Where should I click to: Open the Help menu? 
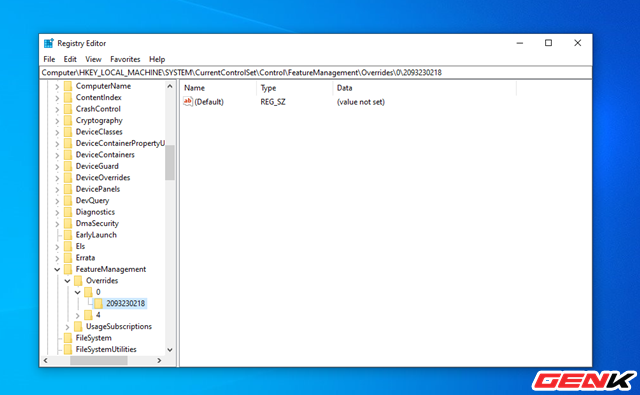(157, 59)
